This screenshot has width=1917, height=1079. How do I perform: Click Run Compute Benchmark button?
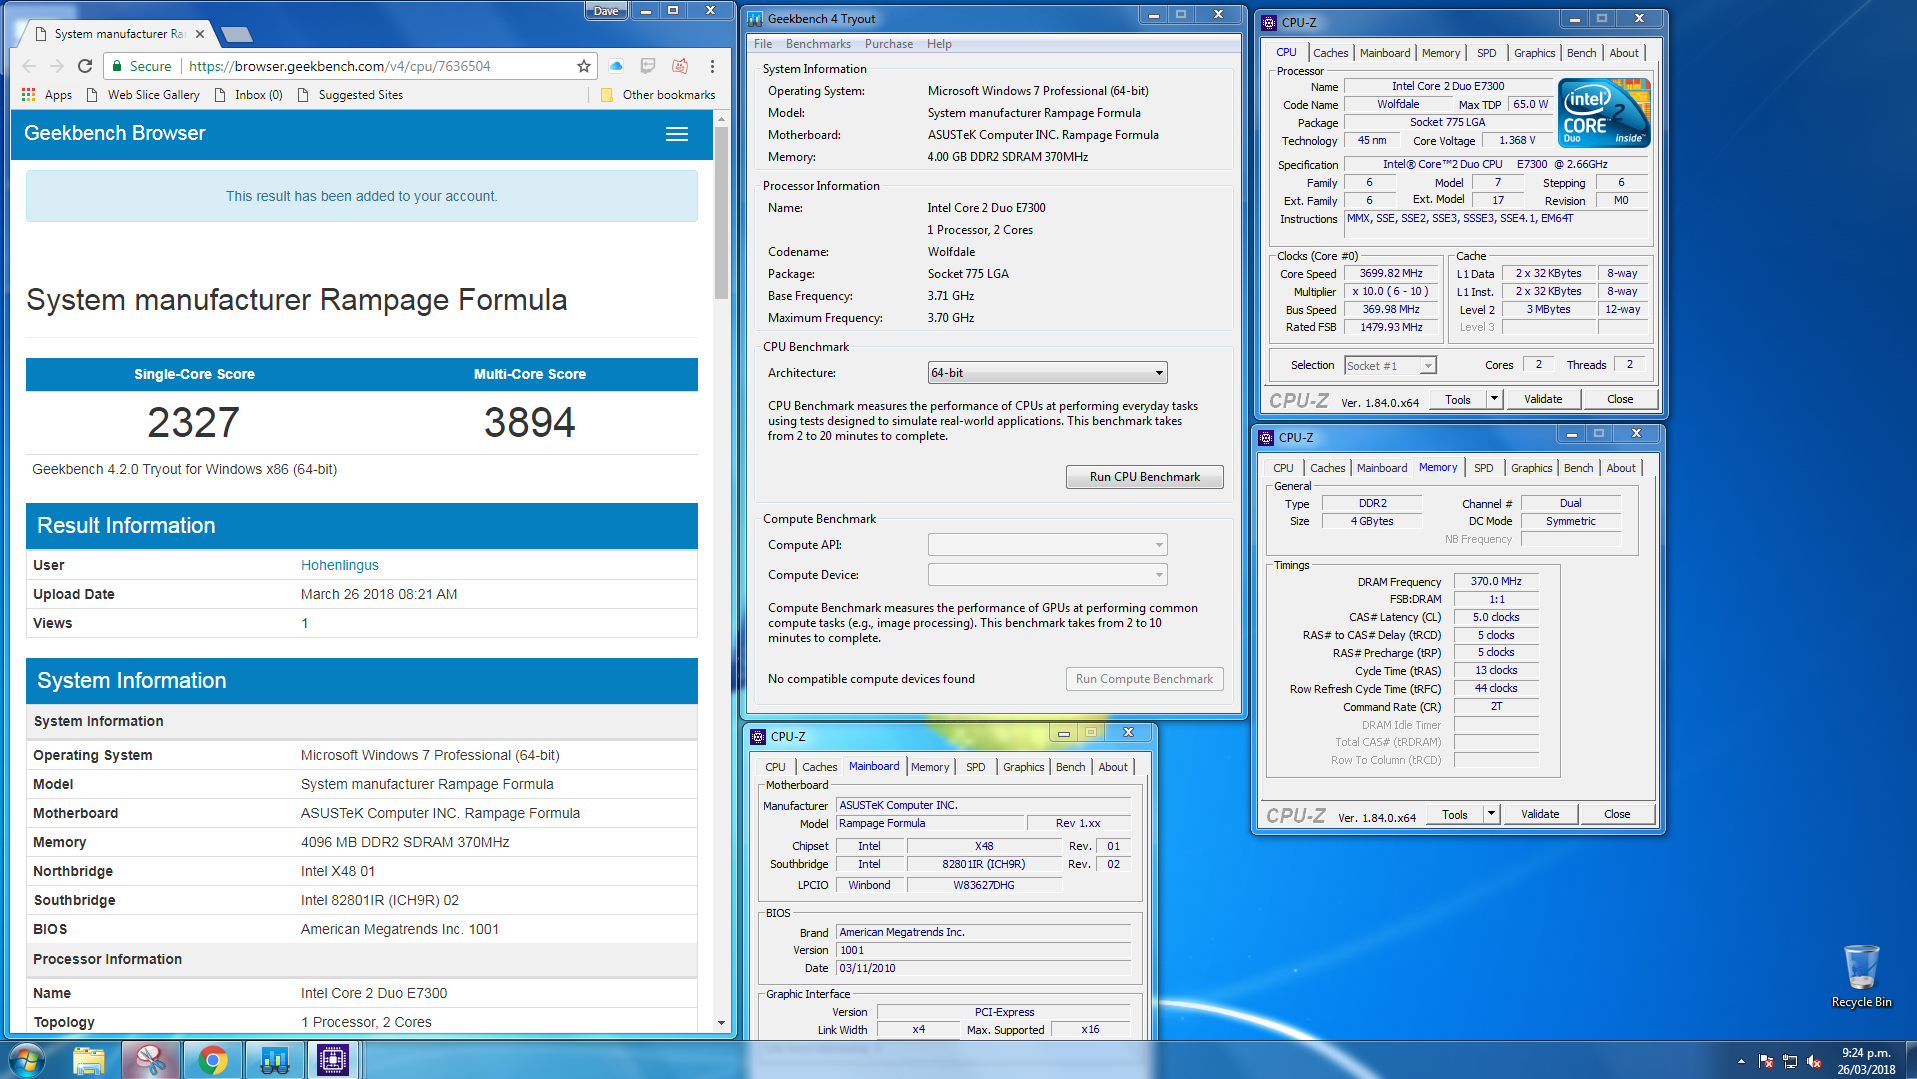point(1144,679)
